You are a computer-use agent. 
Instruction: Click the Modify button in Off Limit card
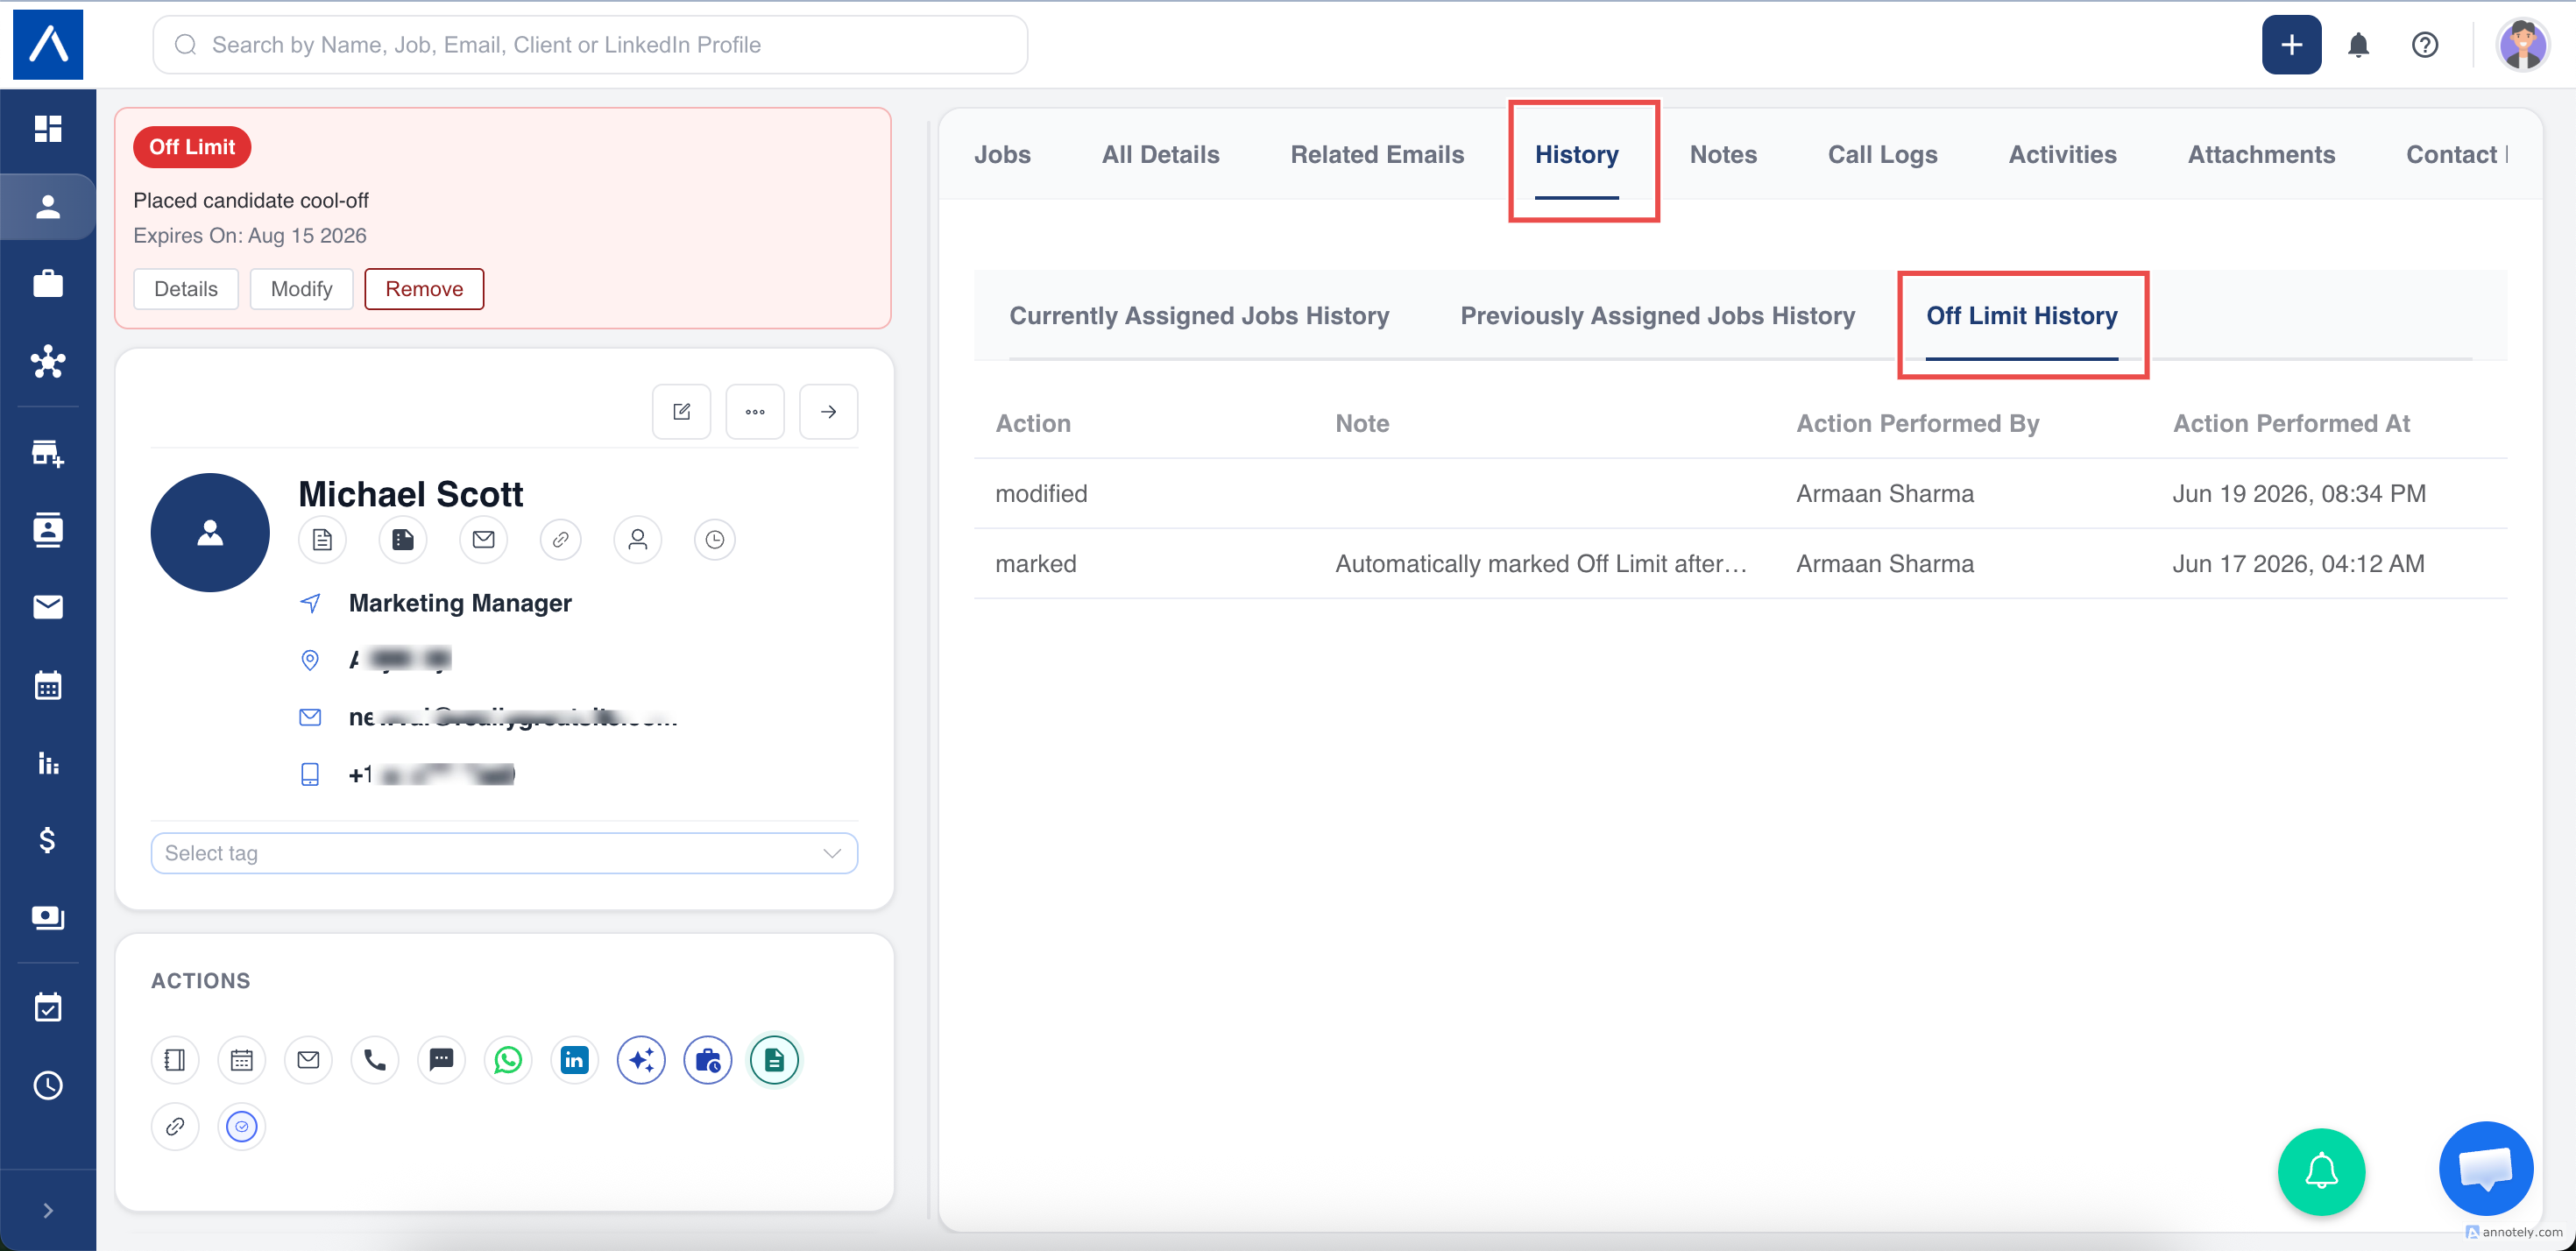coord(301,289)
